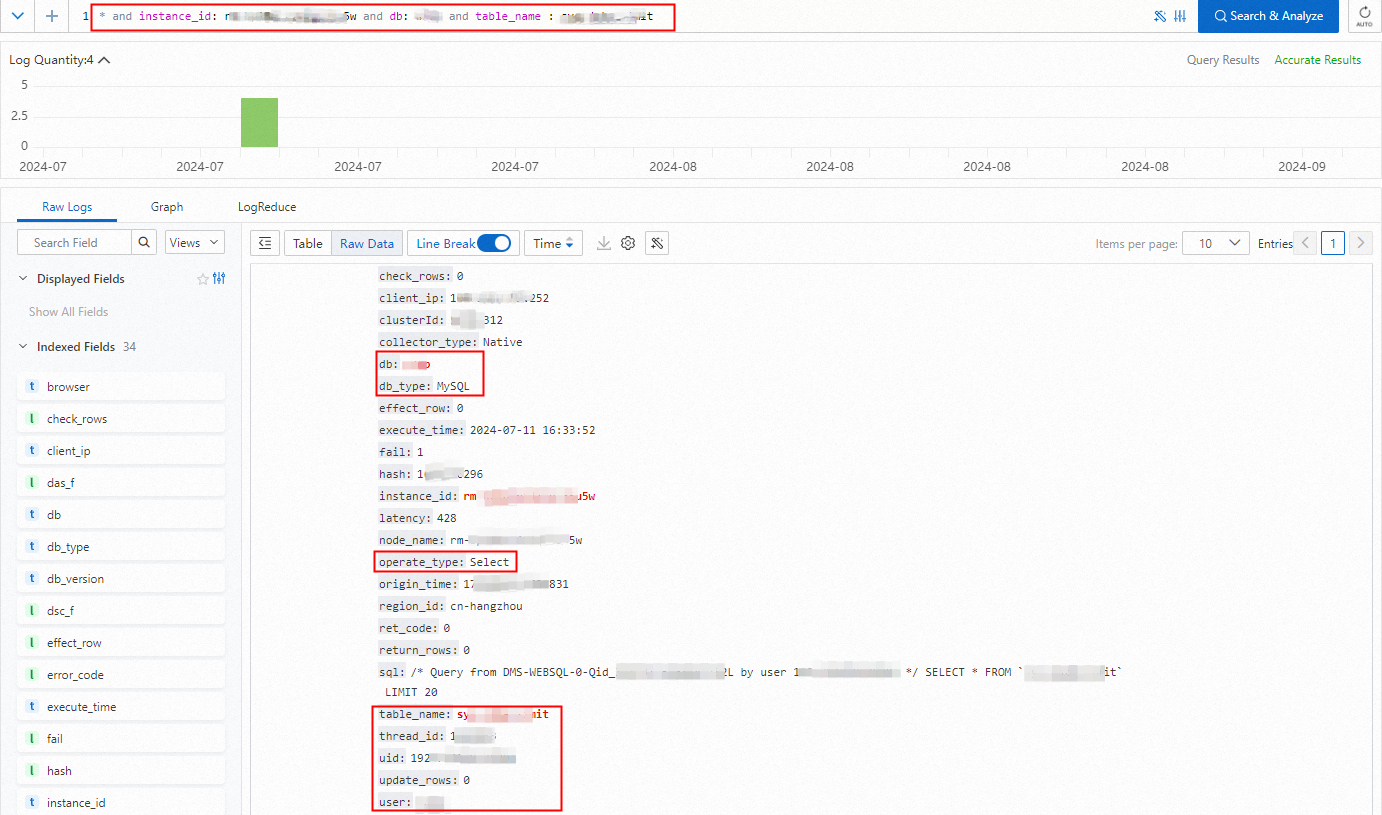This screenshot has height=815, width=1382.
Task: Change the Time sort order dropdown
Action: [553, 243]
